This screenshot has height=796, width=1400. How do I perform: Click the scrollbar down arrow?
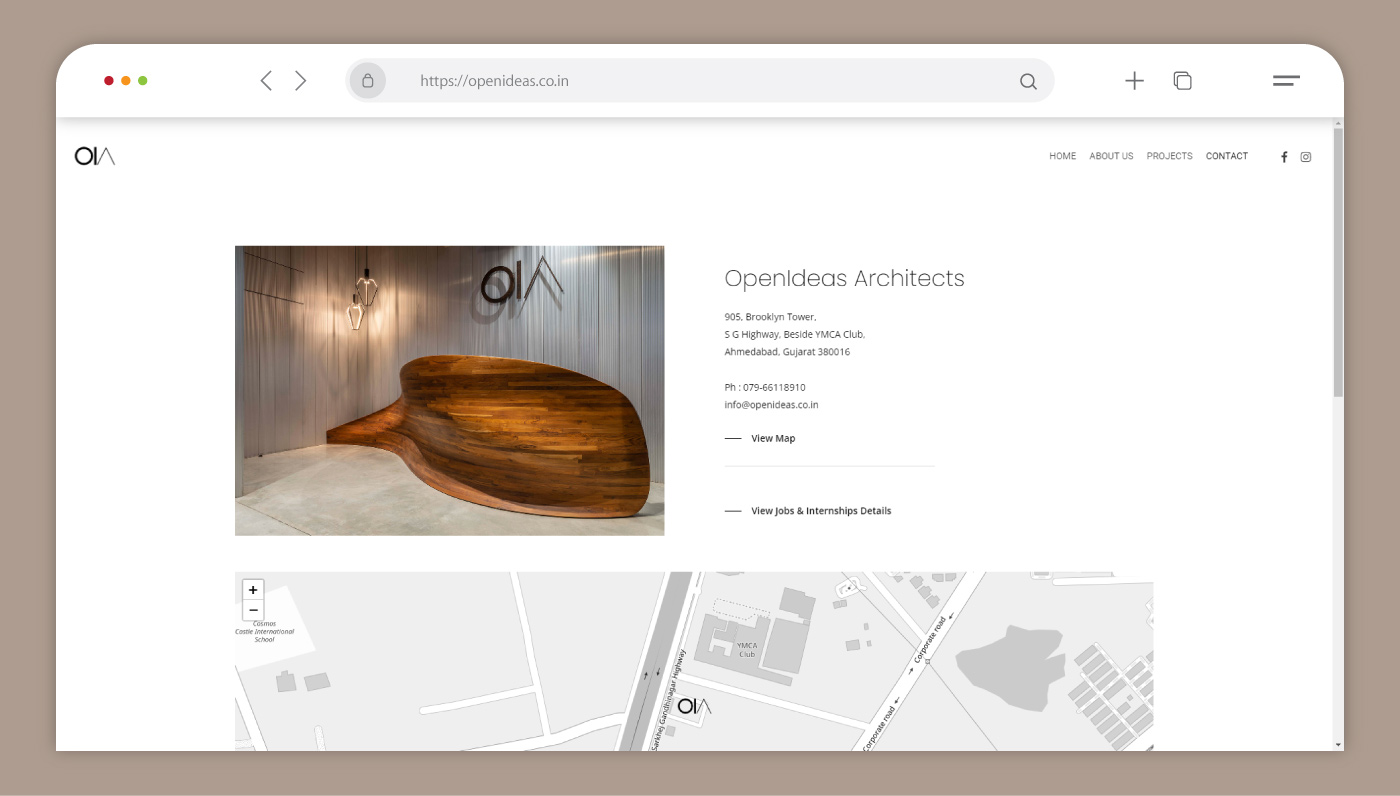1338,745
